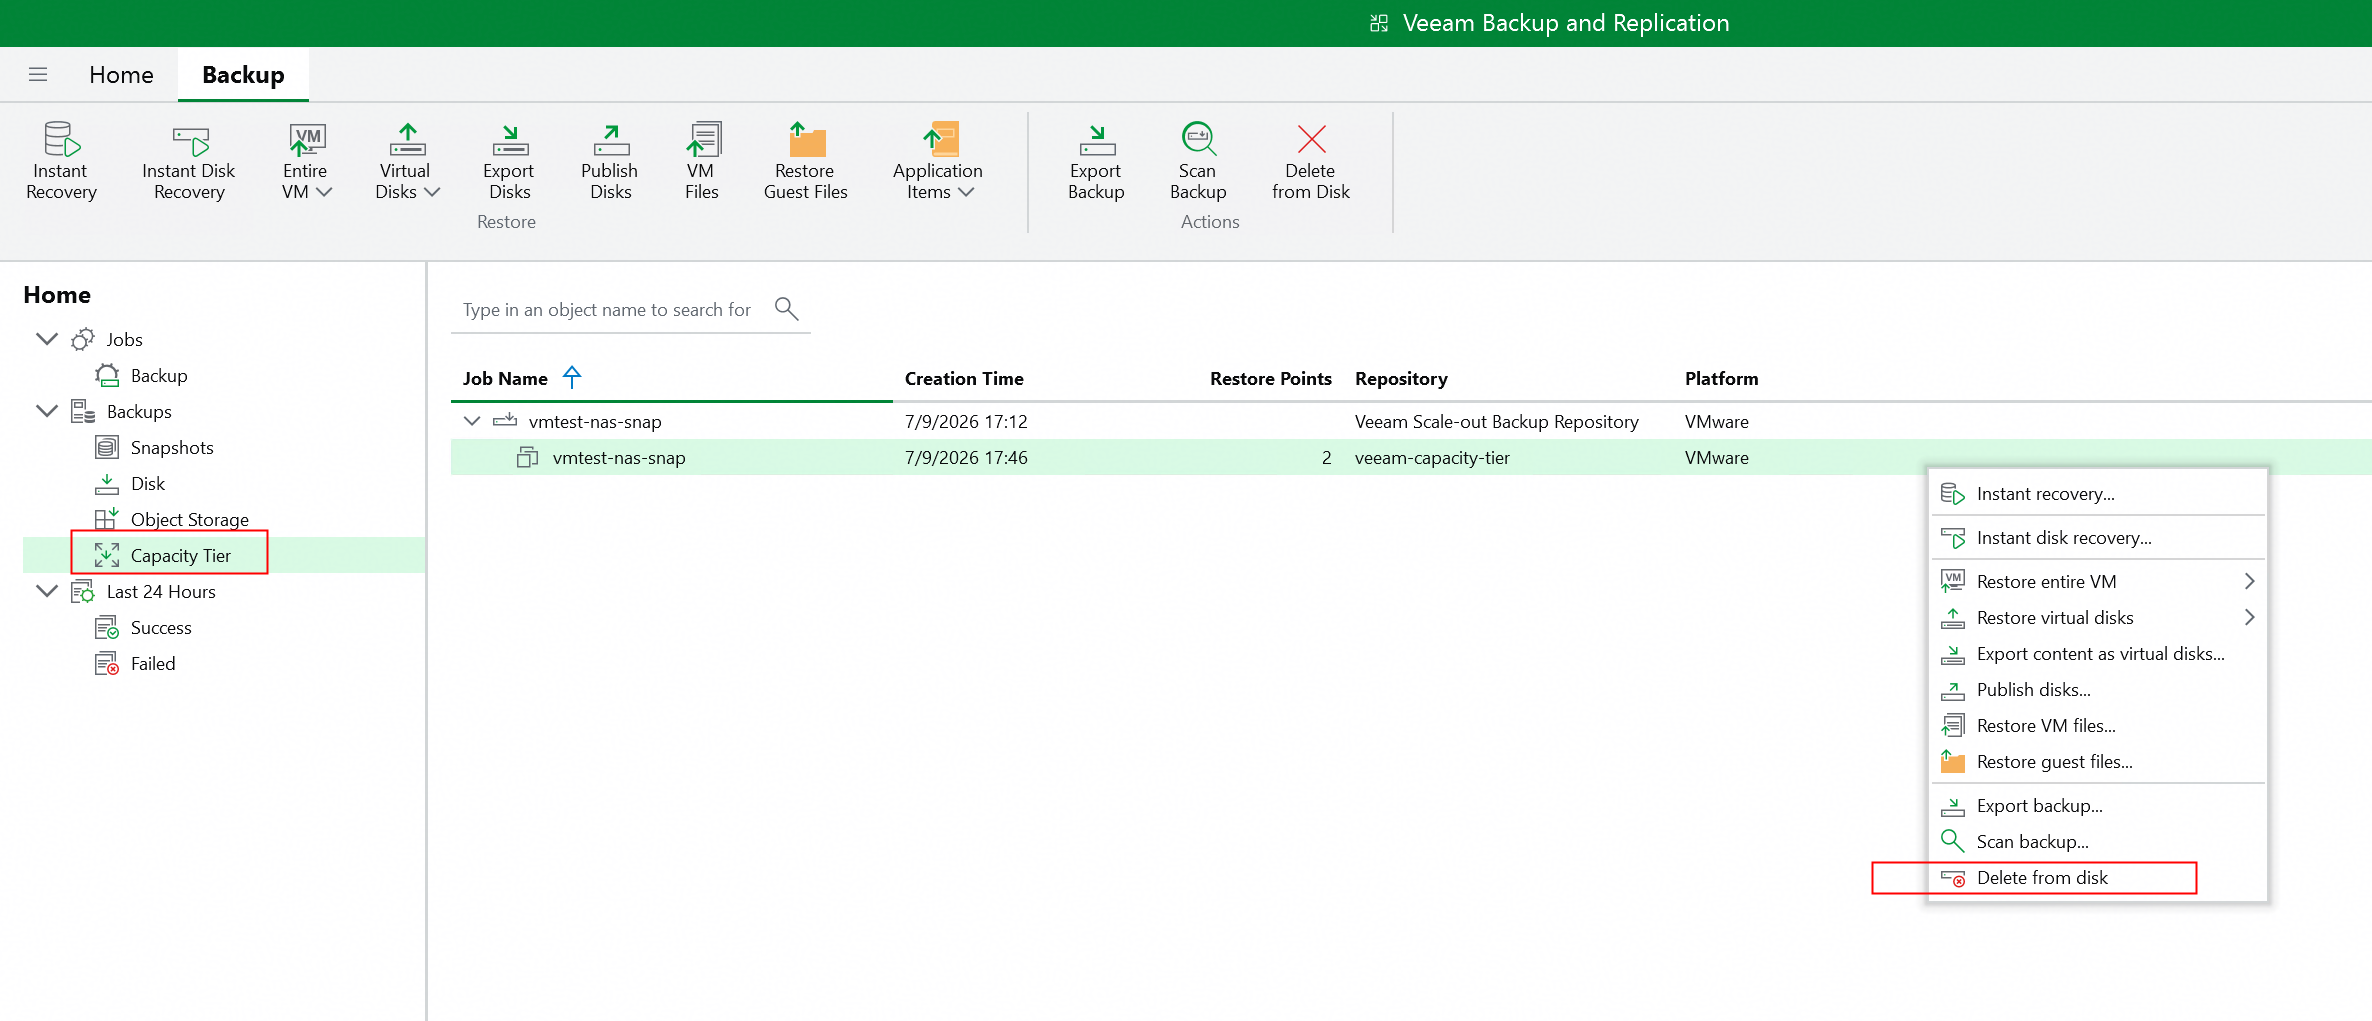The image size is (2372, 1021).
Task: Sort by the Creation Time column
Action: [x=964, y=379]
